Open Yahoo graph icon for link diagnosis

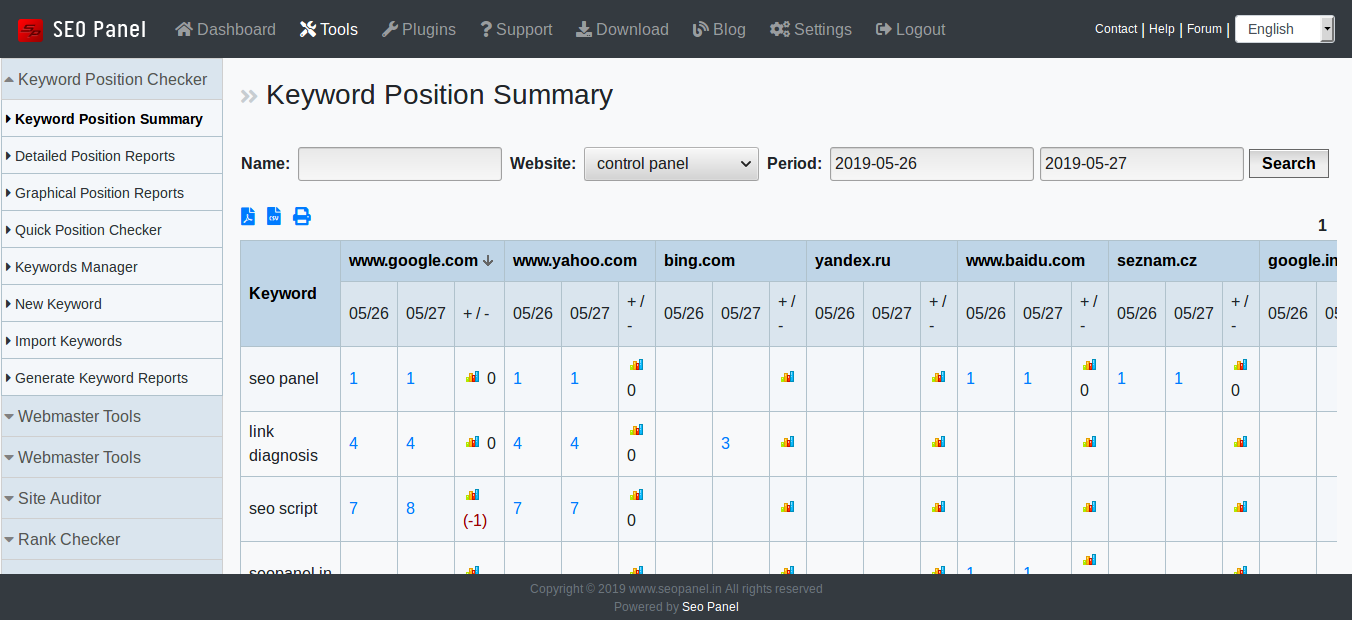click(636, 430)
